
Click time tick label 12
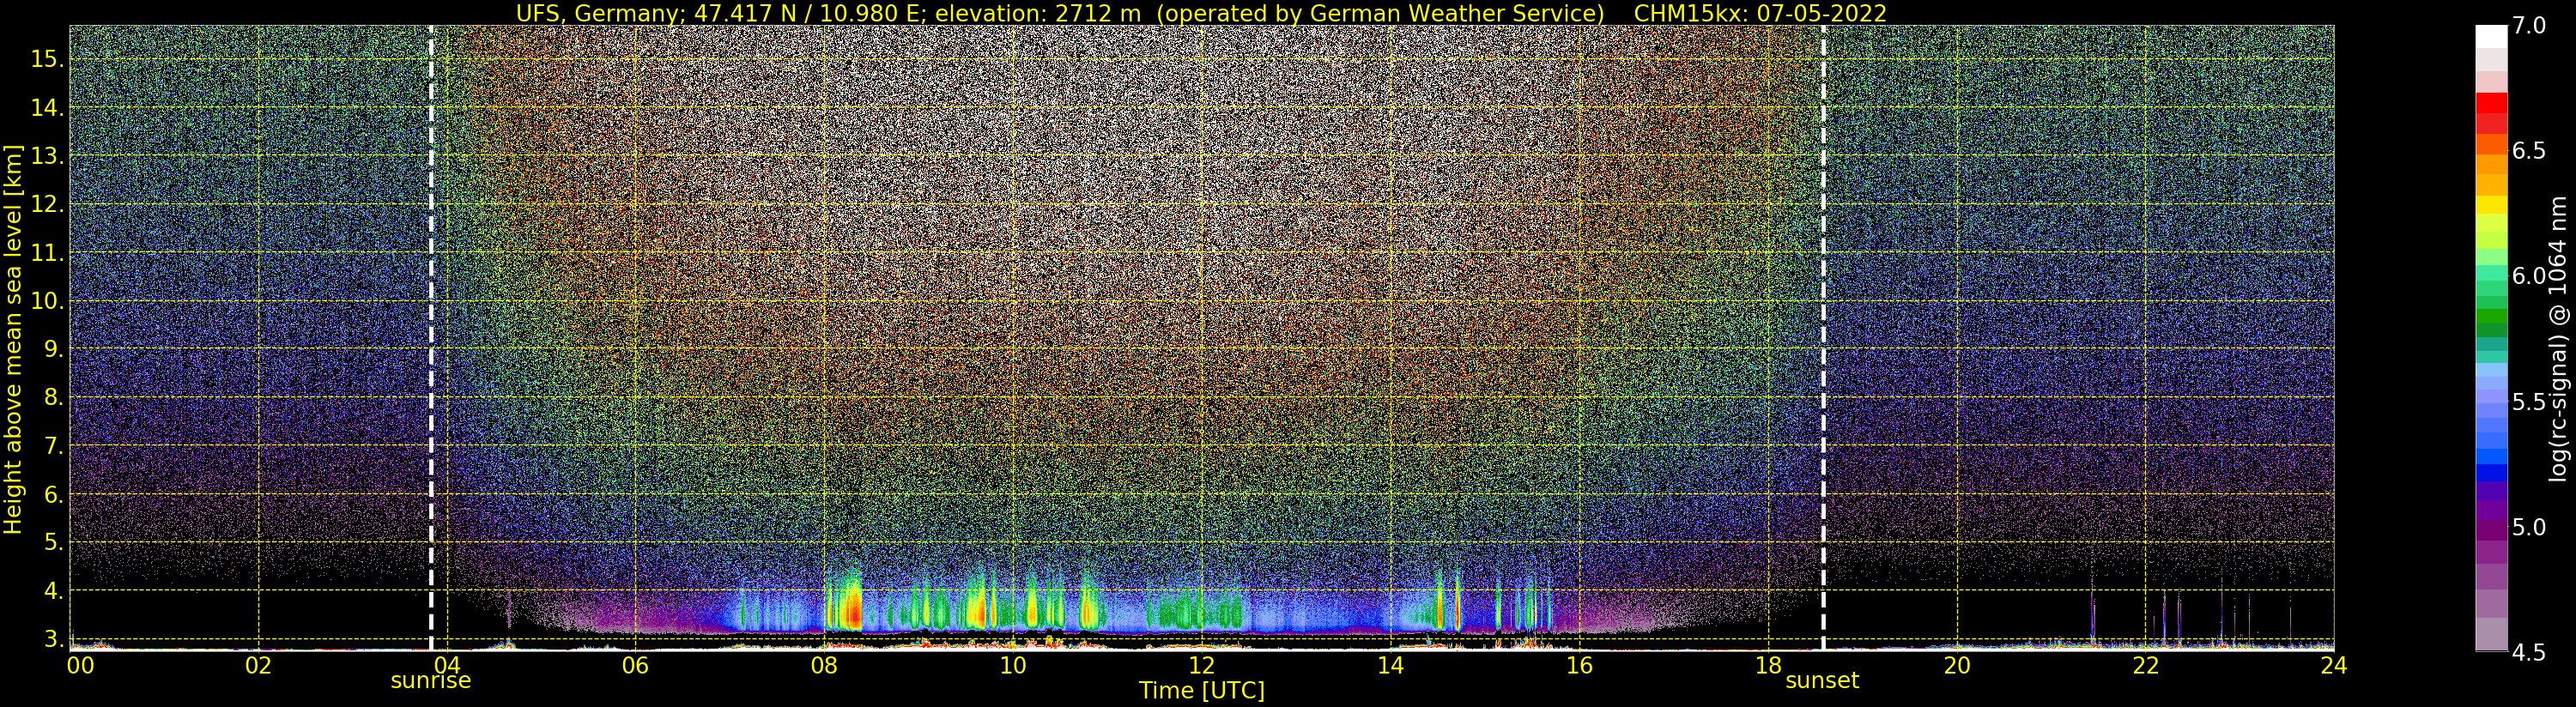coord(1201,666)
